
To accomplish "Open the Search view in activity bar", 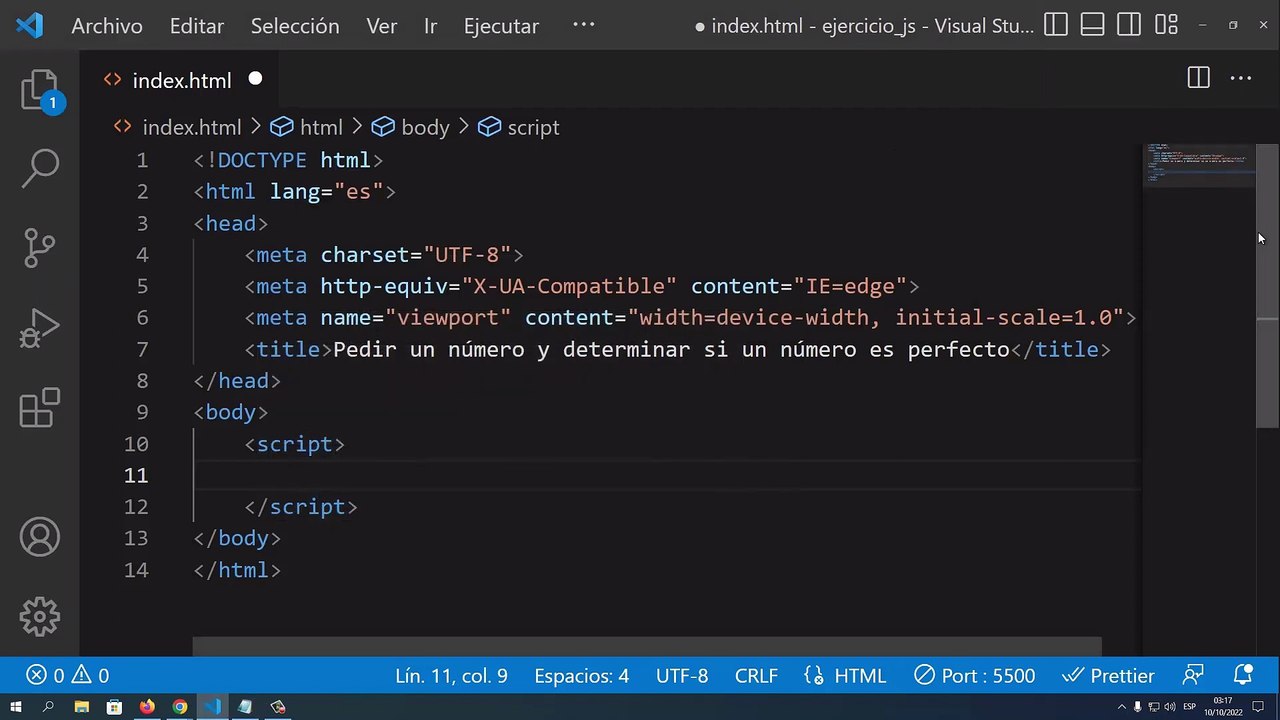I will (40, 168).
